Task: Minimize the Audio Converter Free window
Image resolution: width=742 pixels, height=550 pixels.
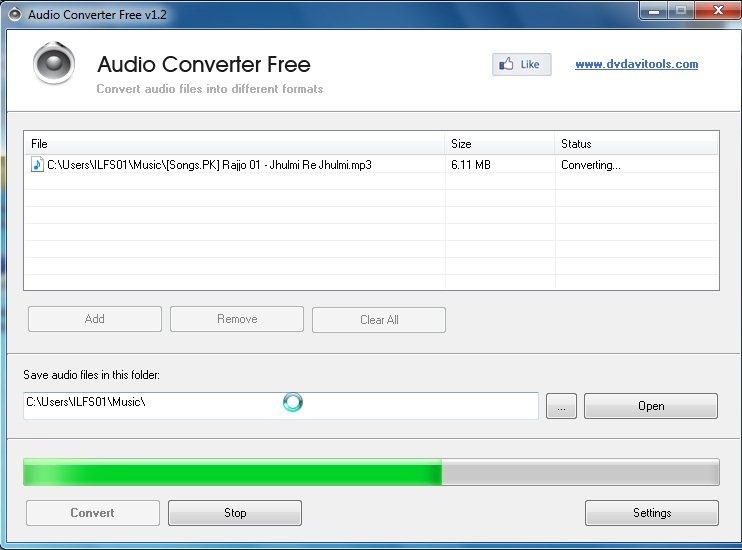Action: point(654,10)
